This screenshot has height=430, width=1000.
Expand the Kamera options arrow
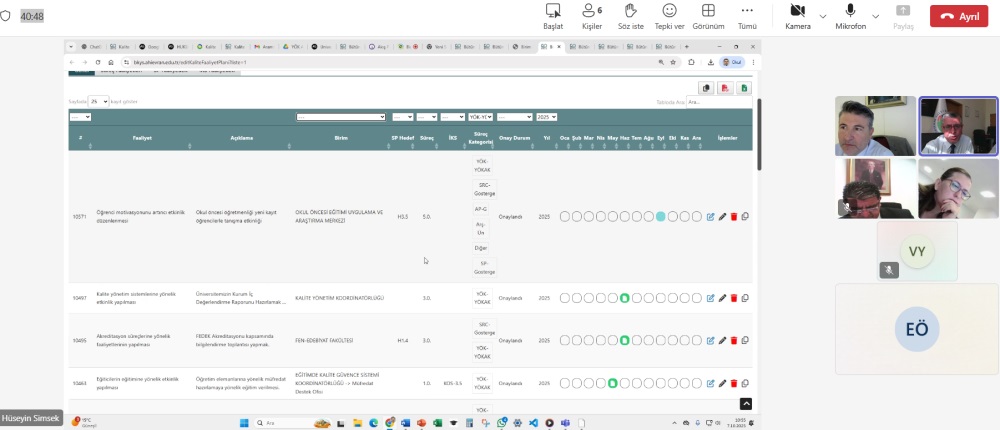823,16
